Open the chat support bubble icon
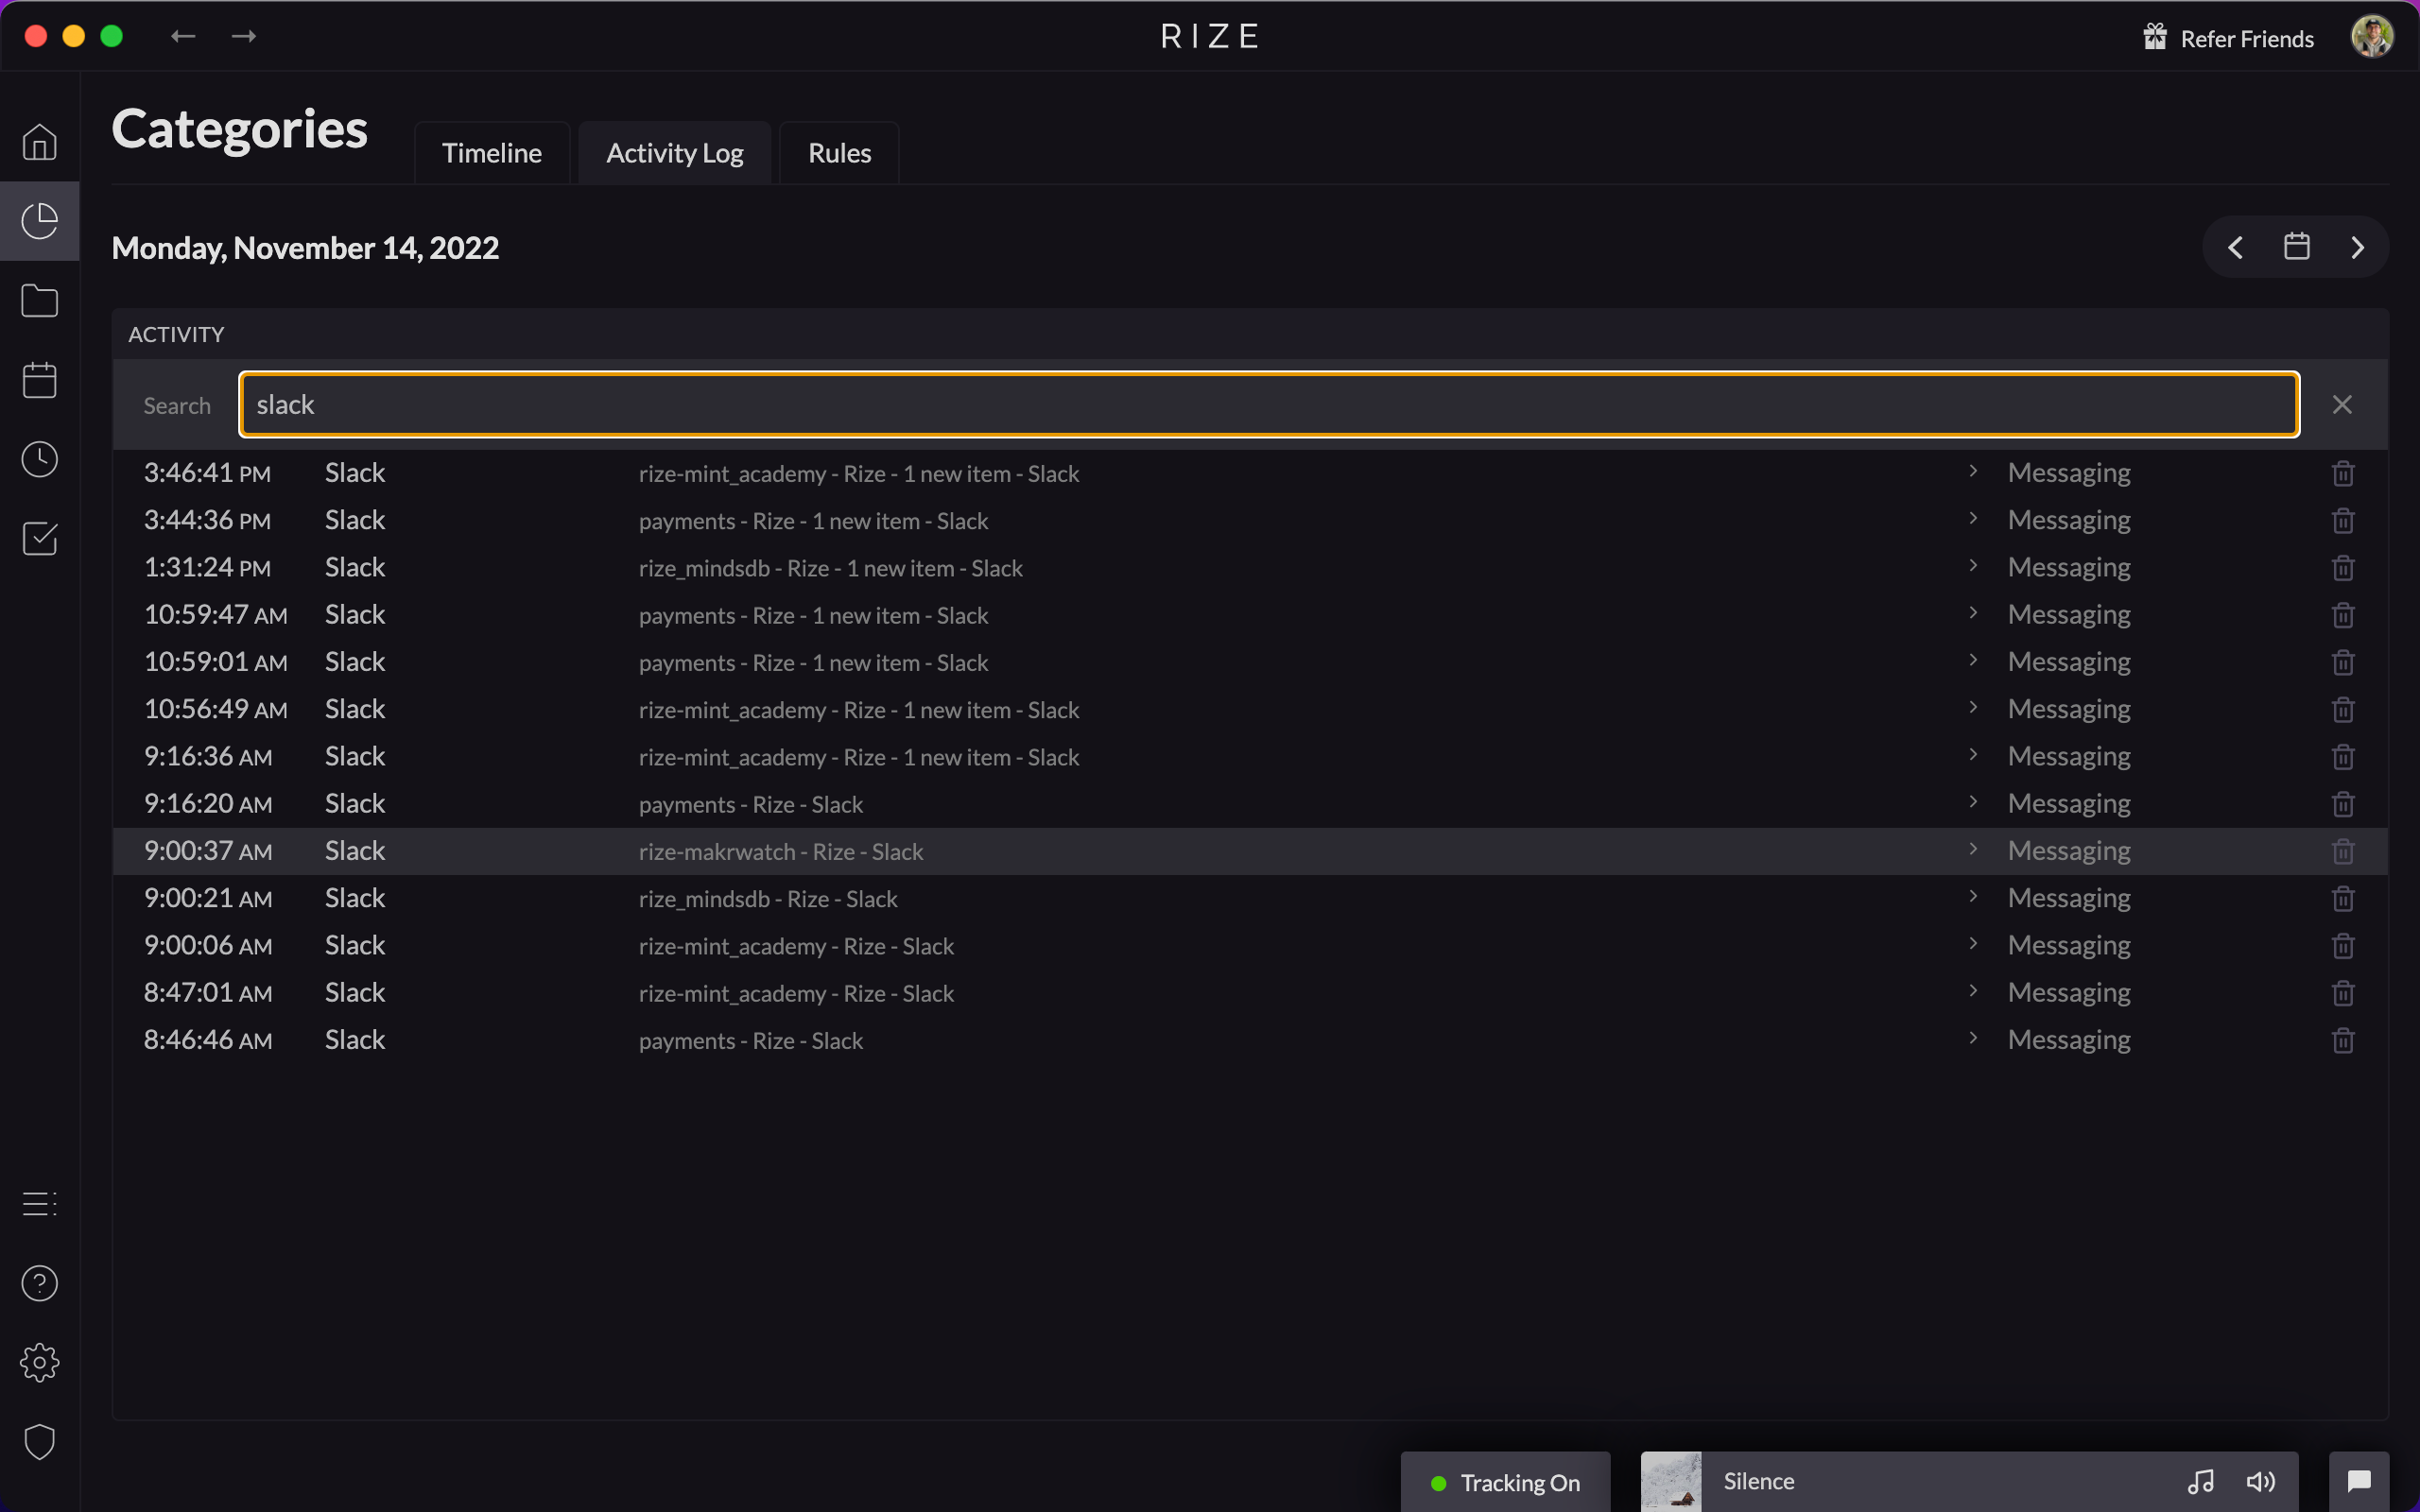Image resolution: width=2420 pixels, height=1512 pixels. pos(2359,1481)
